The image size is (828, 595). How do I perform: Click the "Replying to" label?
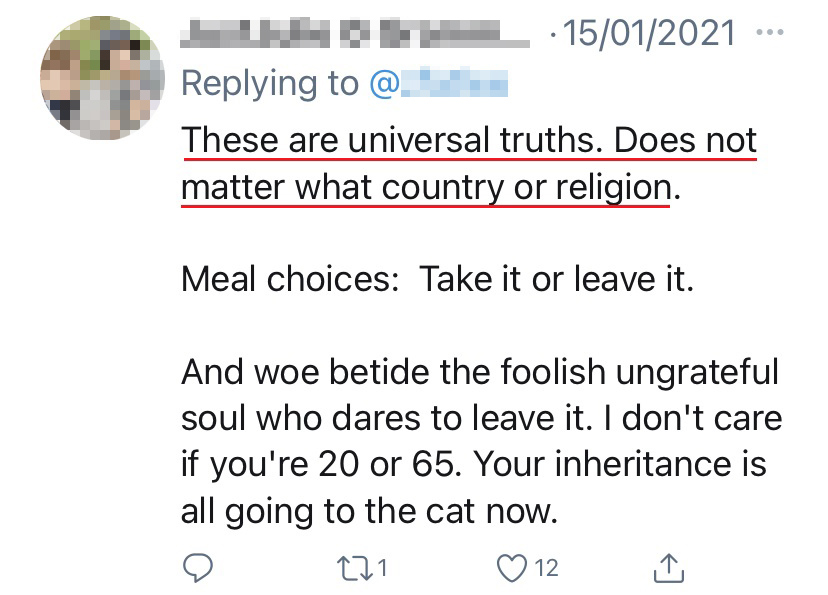pos(270,84)
